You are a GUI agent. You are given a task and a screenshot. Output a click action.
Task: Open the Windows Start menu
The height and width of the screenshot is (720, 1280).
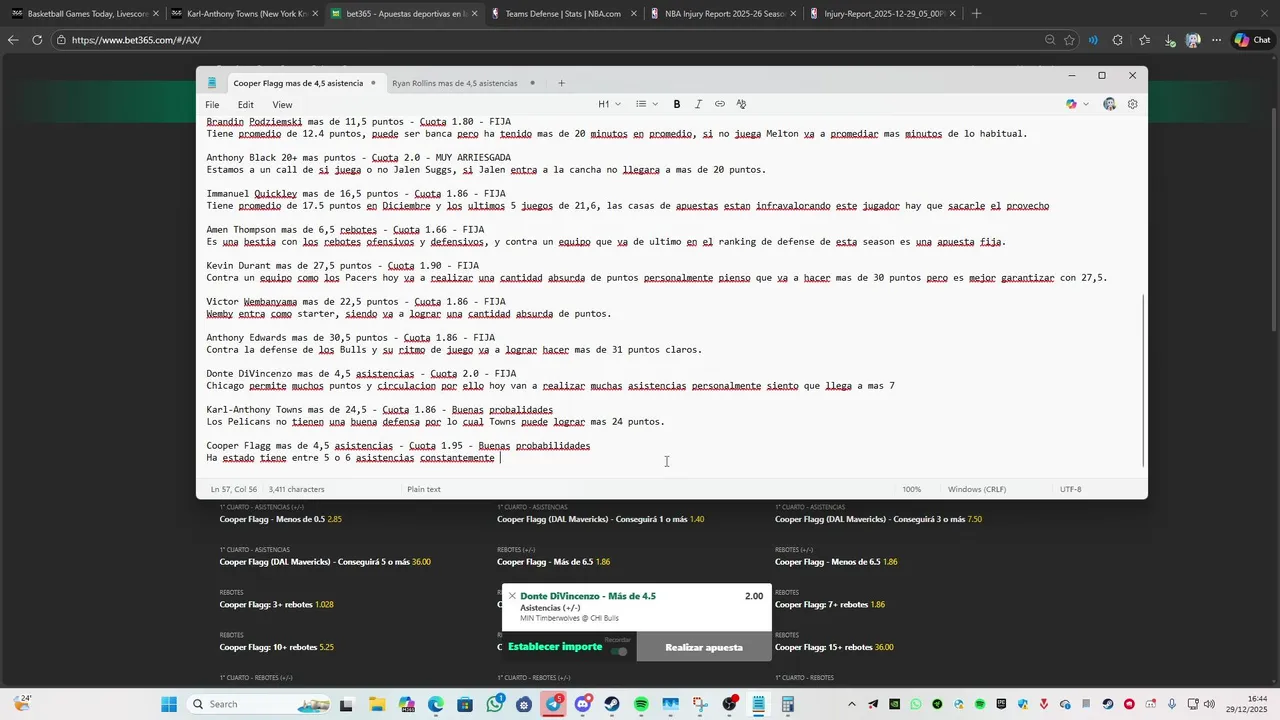[x=169, y=704]
